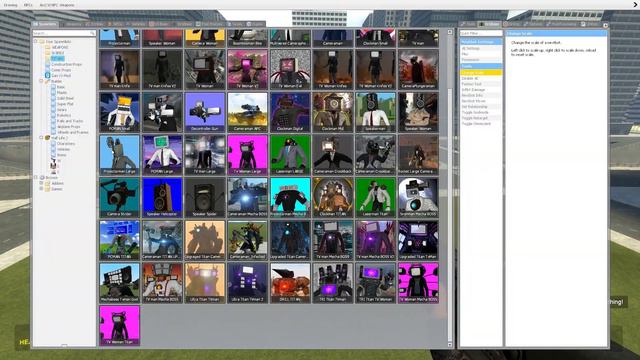Select the NextBot Mover tool
640x360 pixels.
(x=481, y=101)
